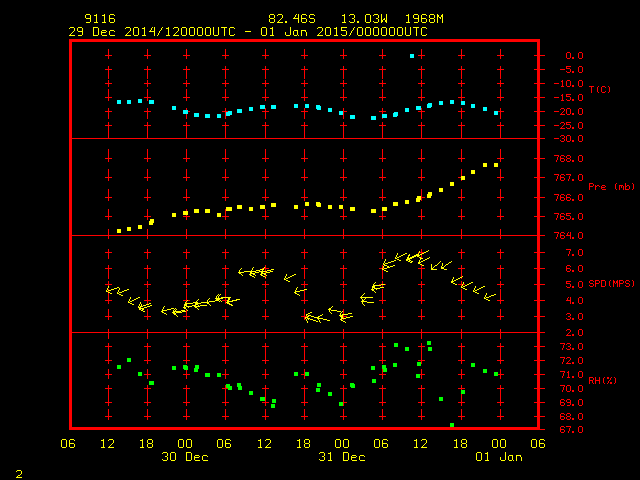Screen dimensions: 640x480
Task: Click the -15.0 temperature tick value
Action: pos(569,98)
